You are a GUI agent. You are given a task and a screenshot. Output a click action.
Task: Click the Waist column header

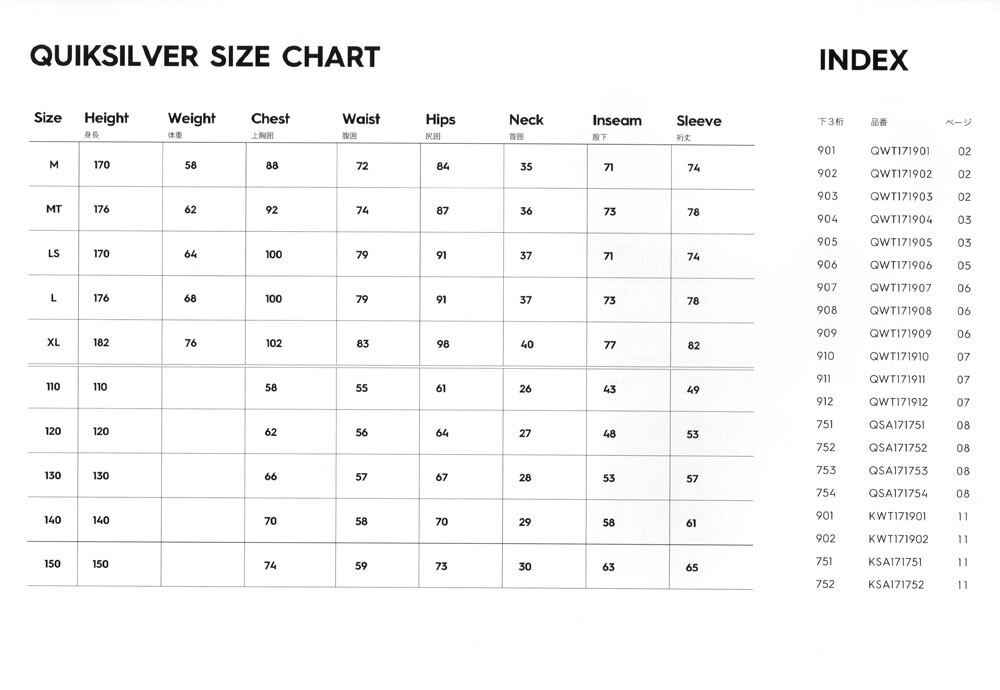point(361,119)
